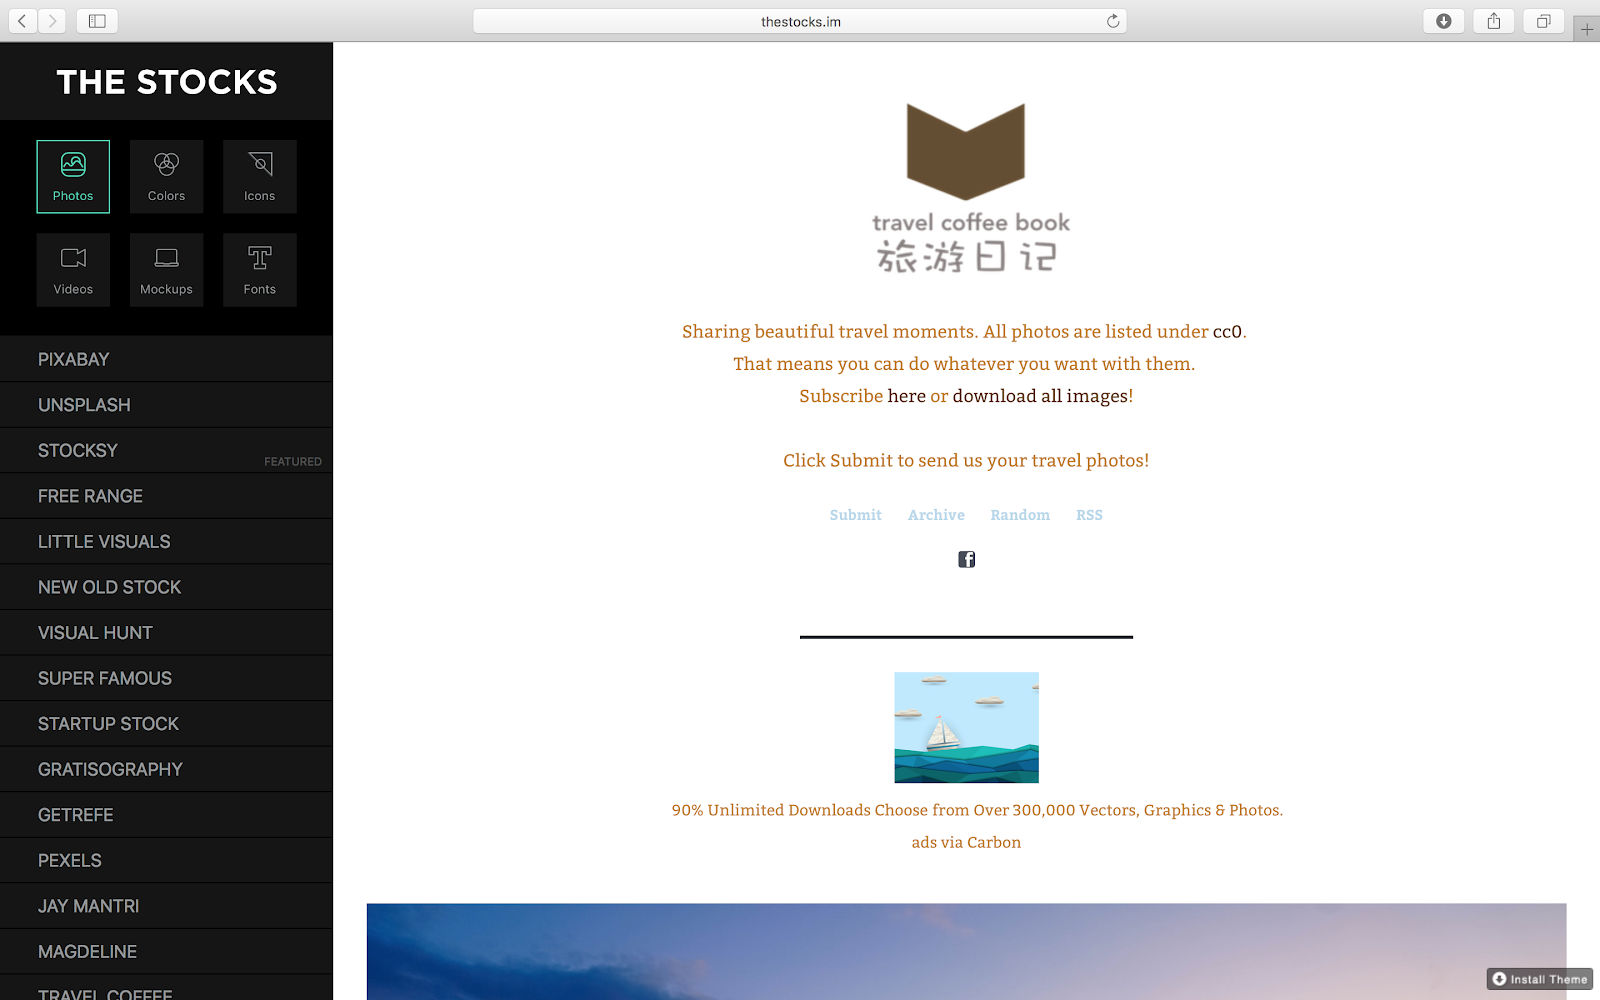Open the 90% Unlimited Downloads ad text
1600x1000 pixels.
(977, 810)
